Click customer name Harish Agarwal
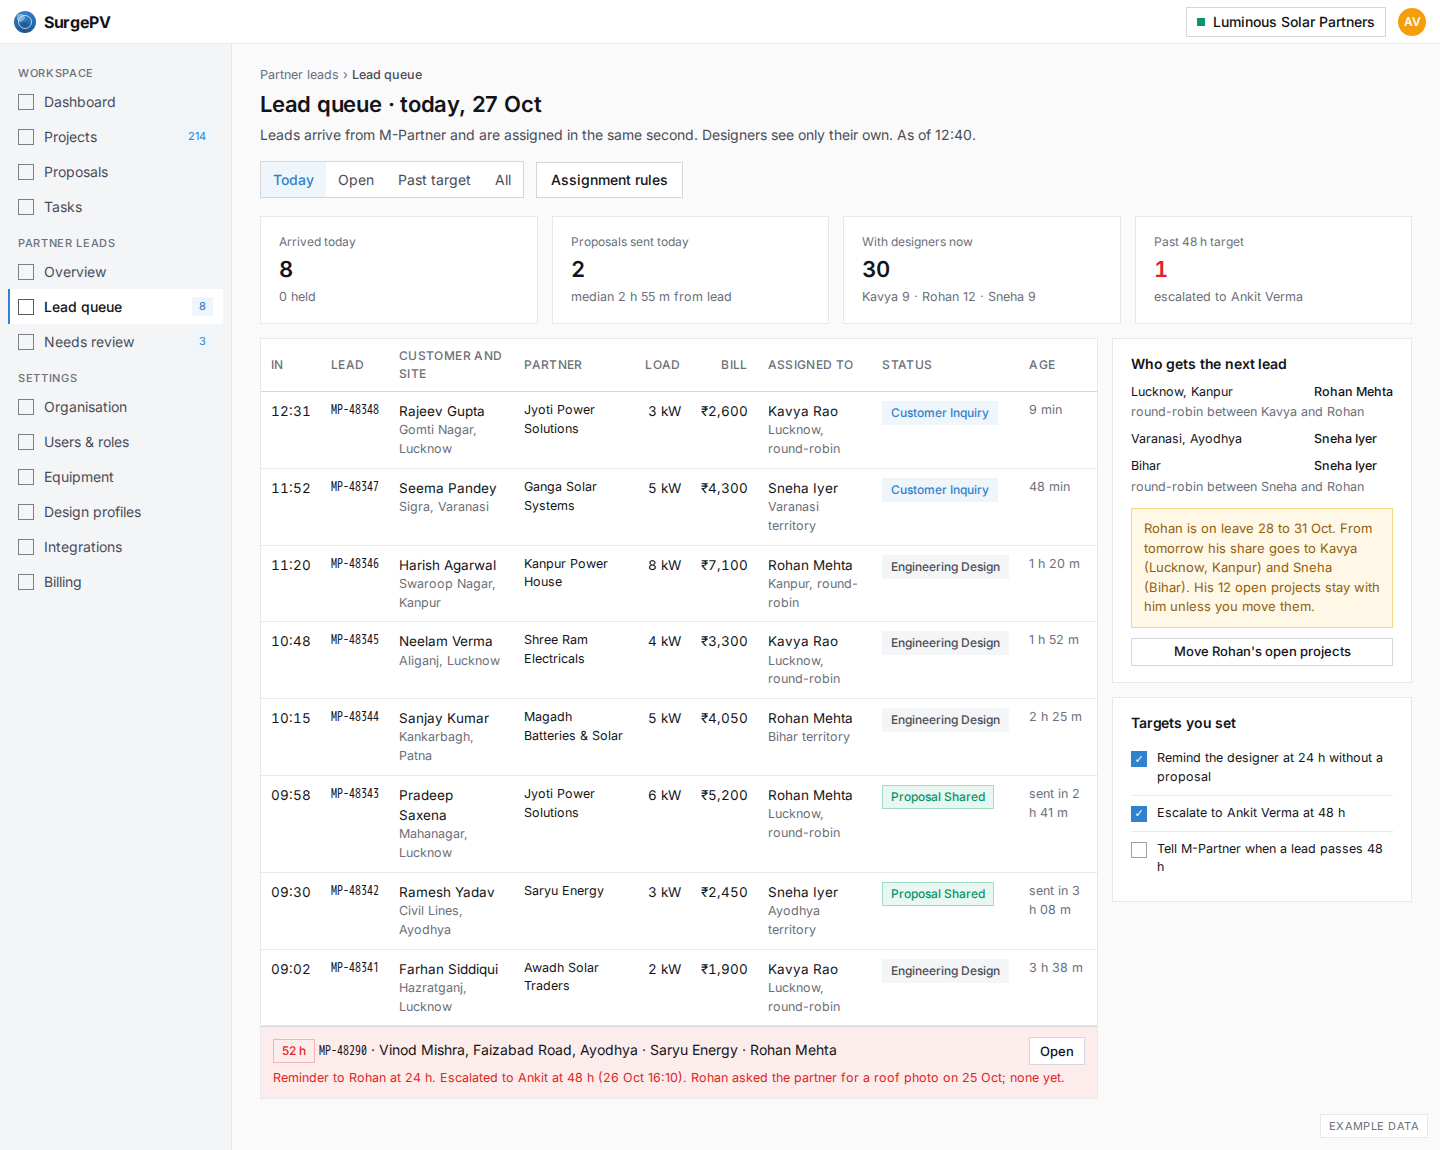This screenshot has height=1150, width=1440. 447,565
